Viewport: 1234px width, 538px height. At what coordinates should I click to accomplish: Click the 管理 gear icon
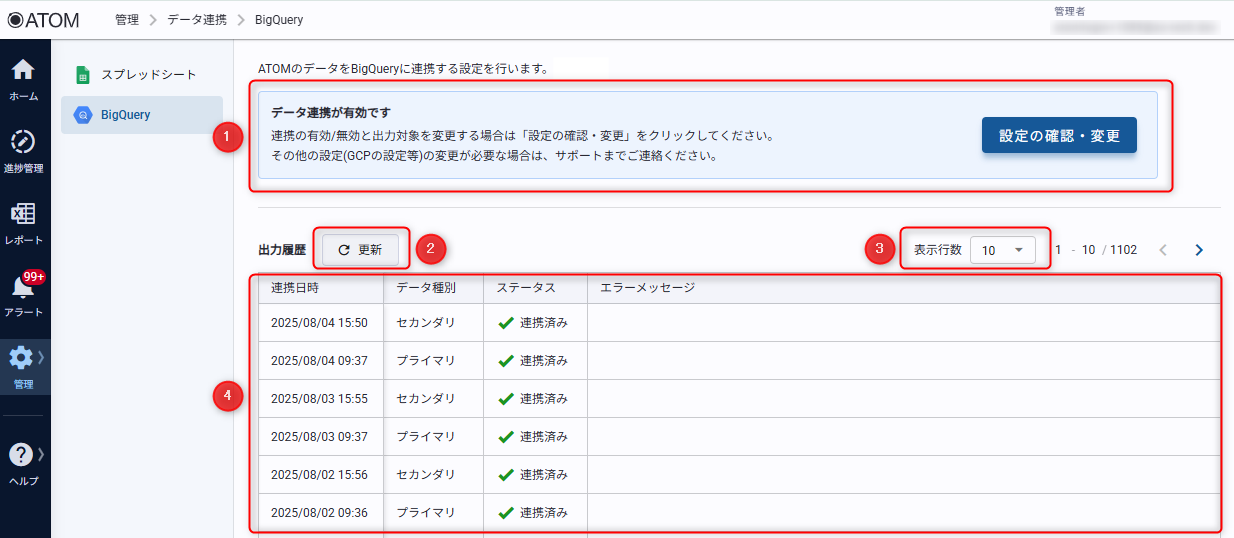click(21, 358)
